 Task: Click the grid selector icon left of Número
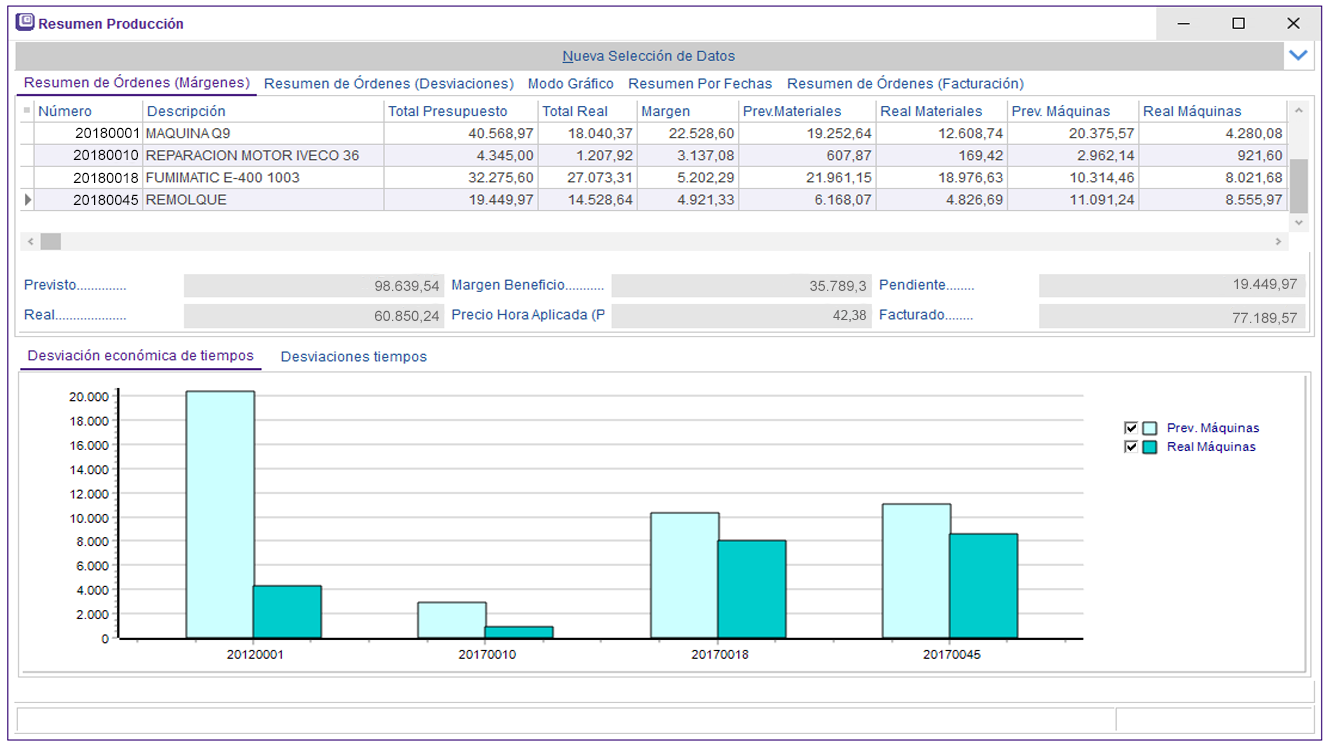27,111
